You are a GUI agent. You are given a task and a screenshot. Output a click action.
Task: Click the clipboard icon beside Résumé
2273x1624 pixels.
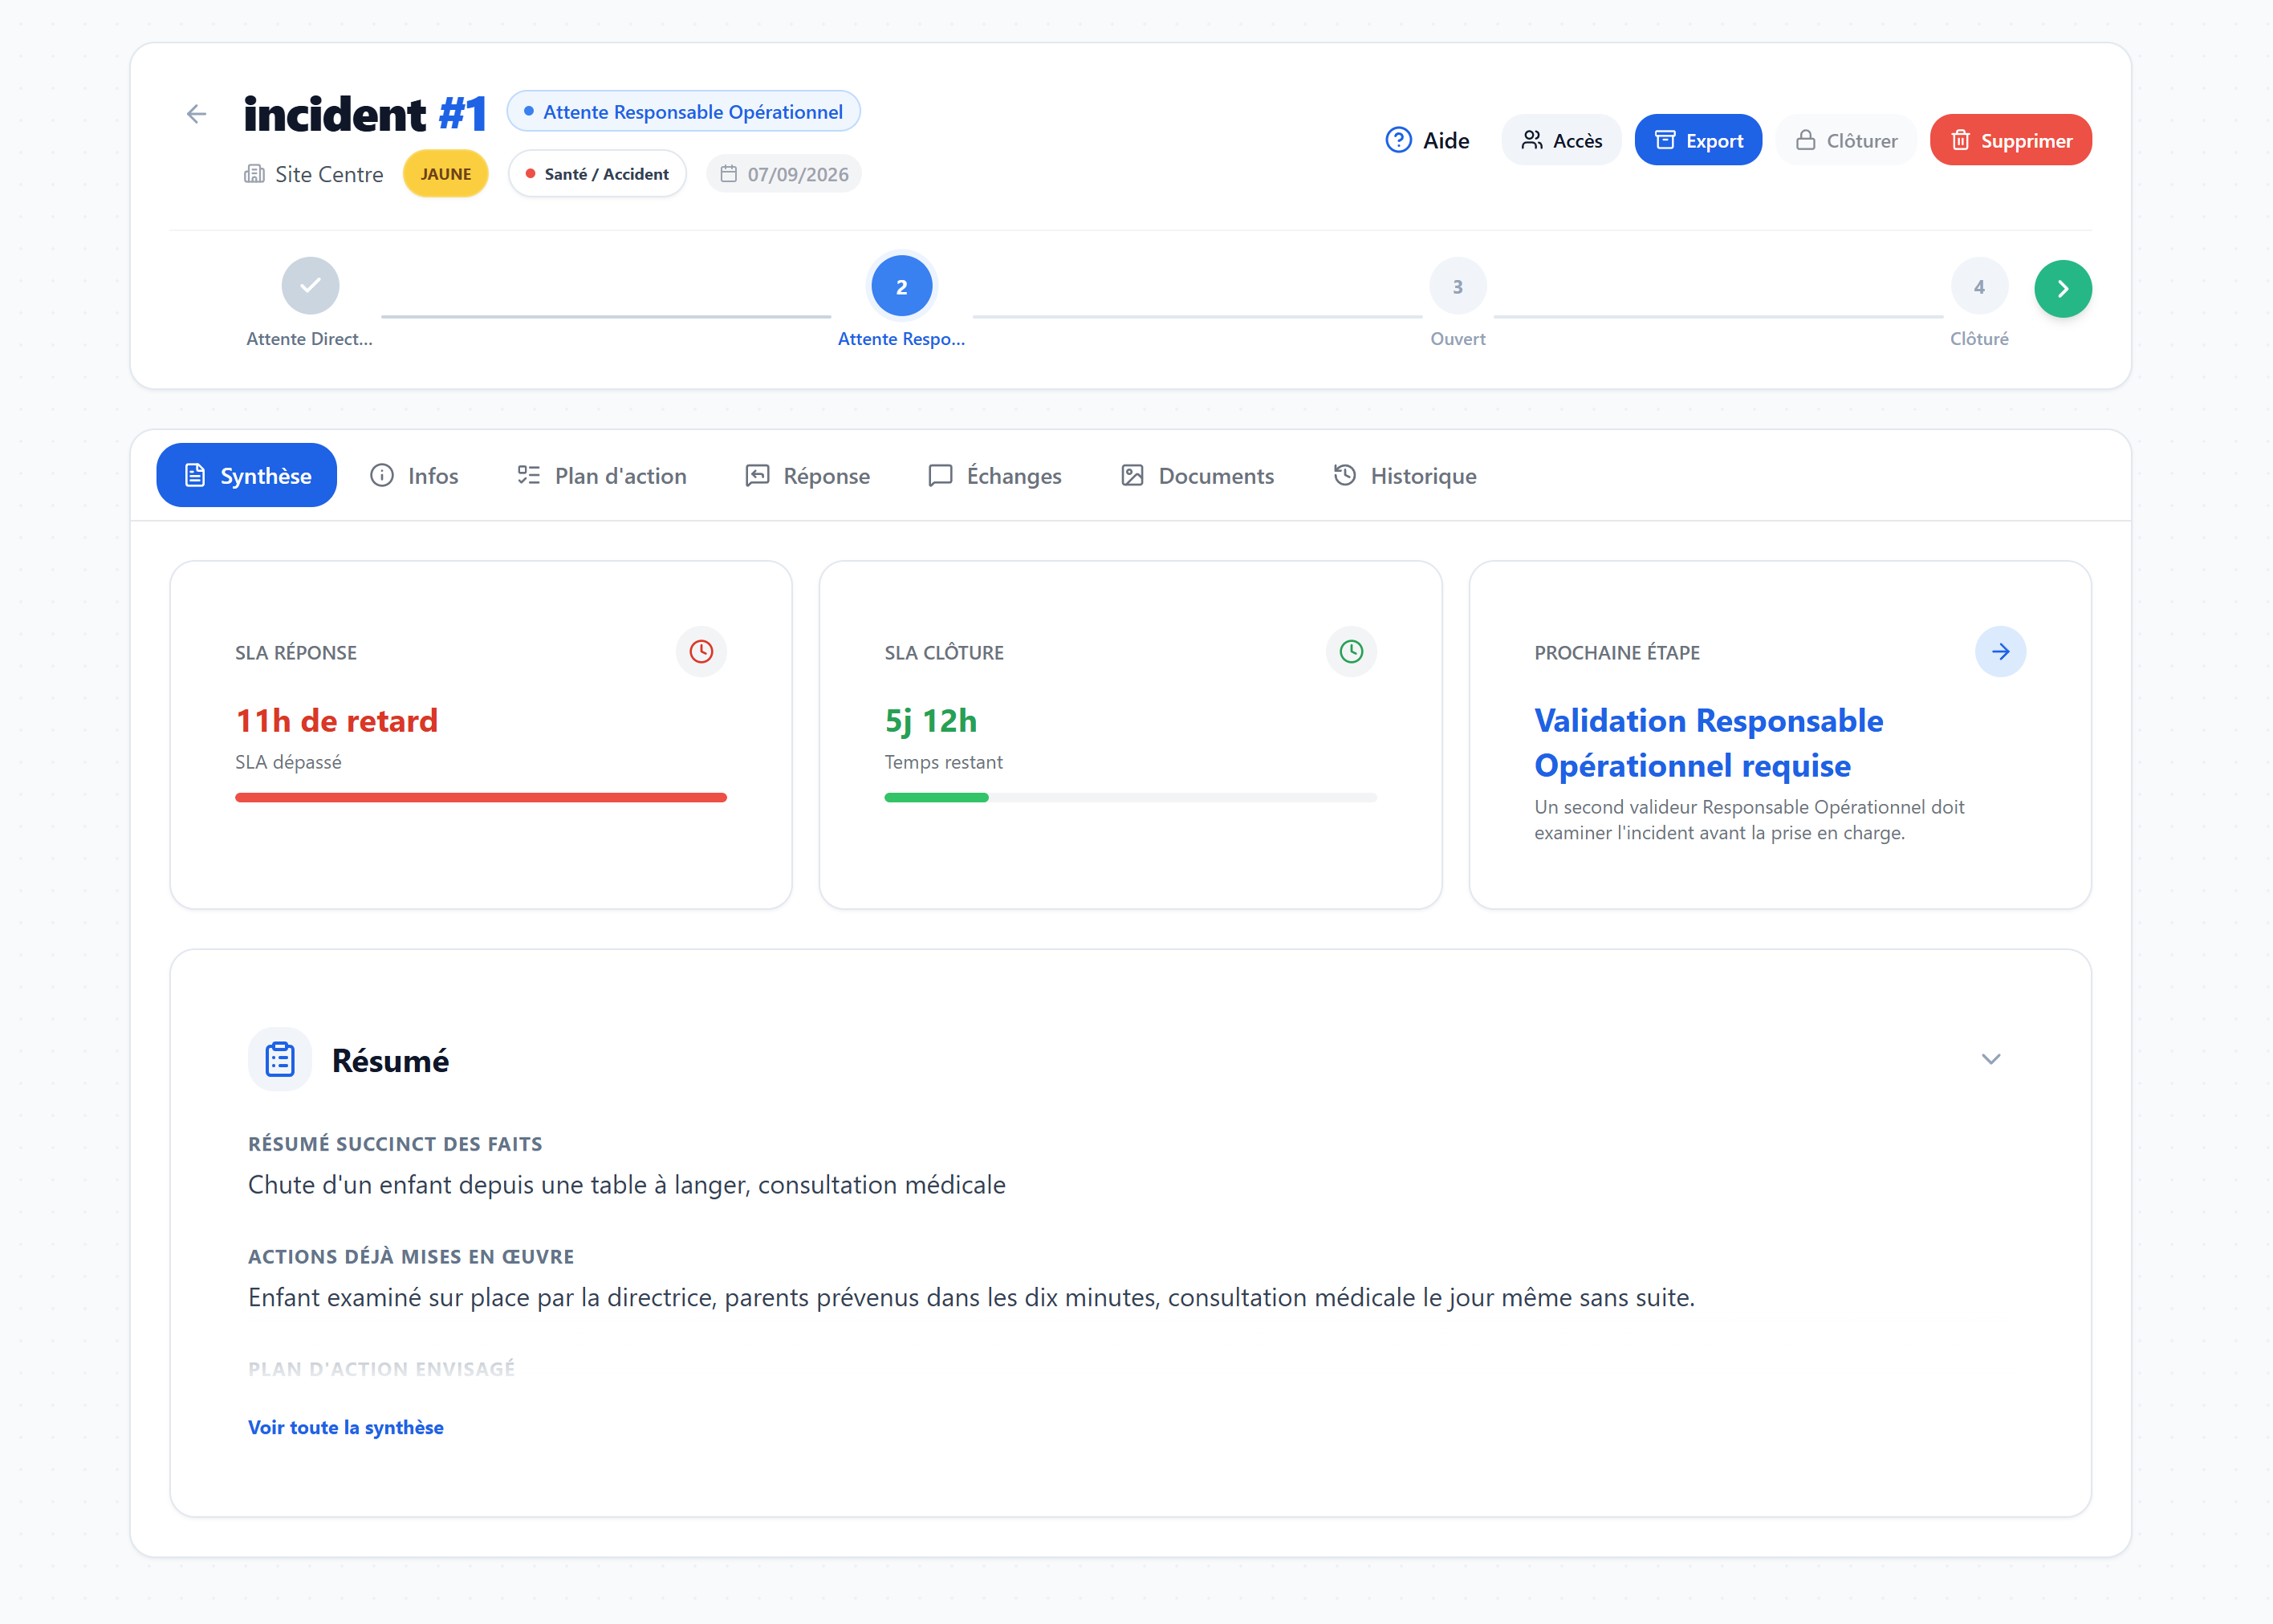(x=280, y=1059)
